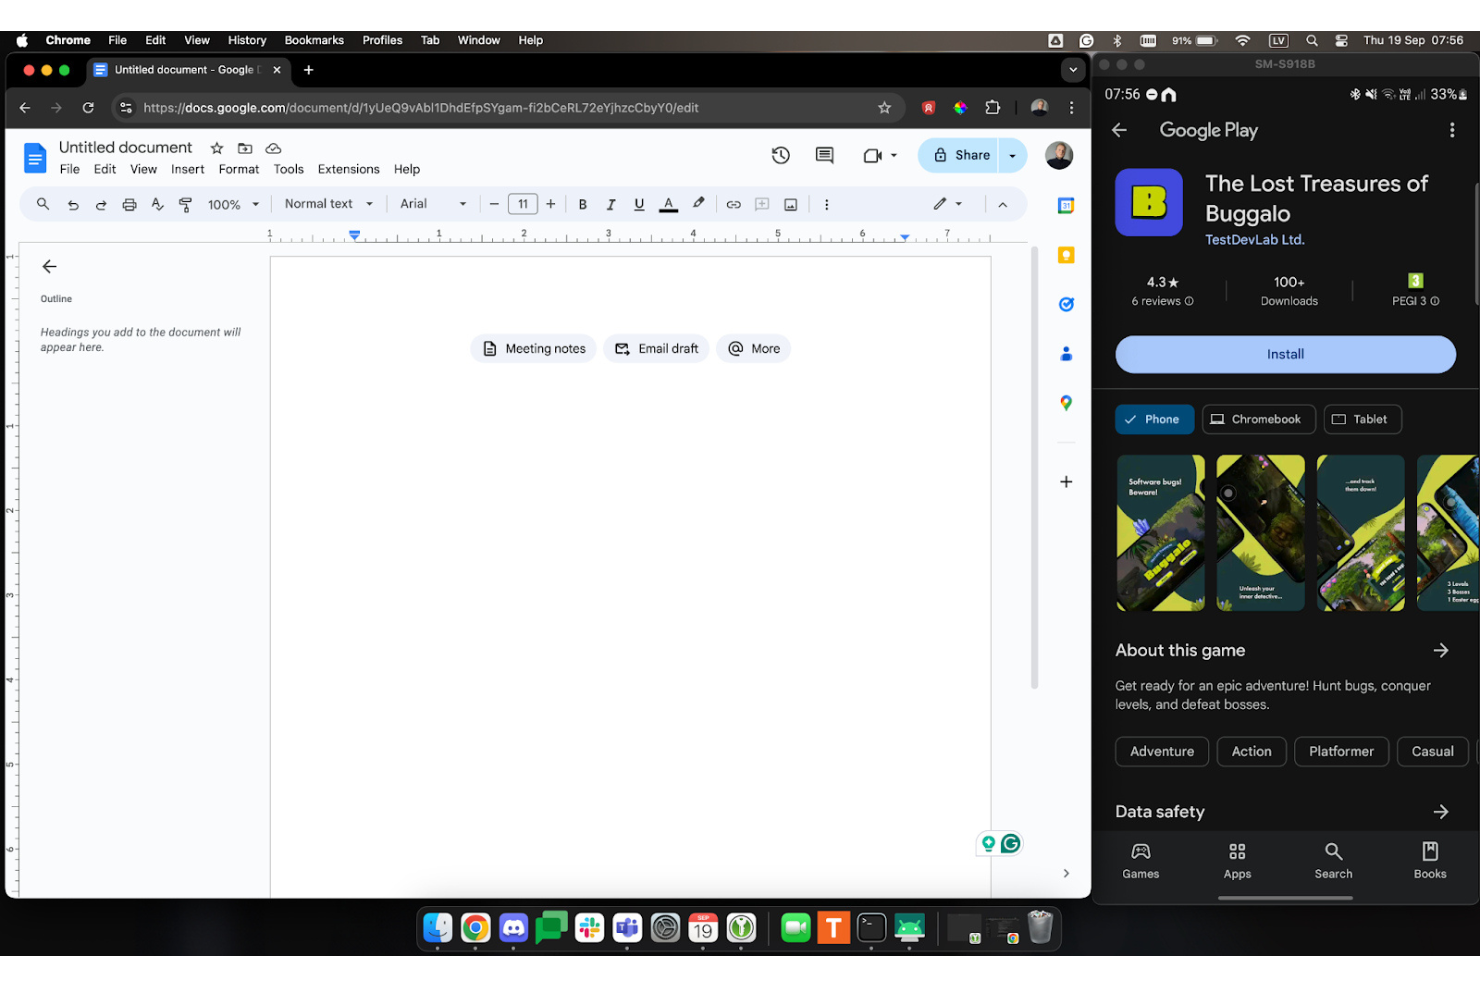This screenshot has height=987, width=1480.
Task: Go back in Google Play
Action: tap(1119, 130)
